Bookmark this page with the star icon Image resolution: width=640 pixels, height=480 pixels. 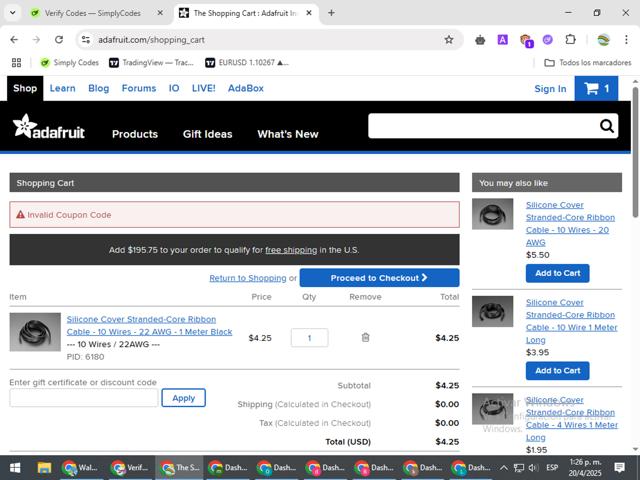[449, 40]
